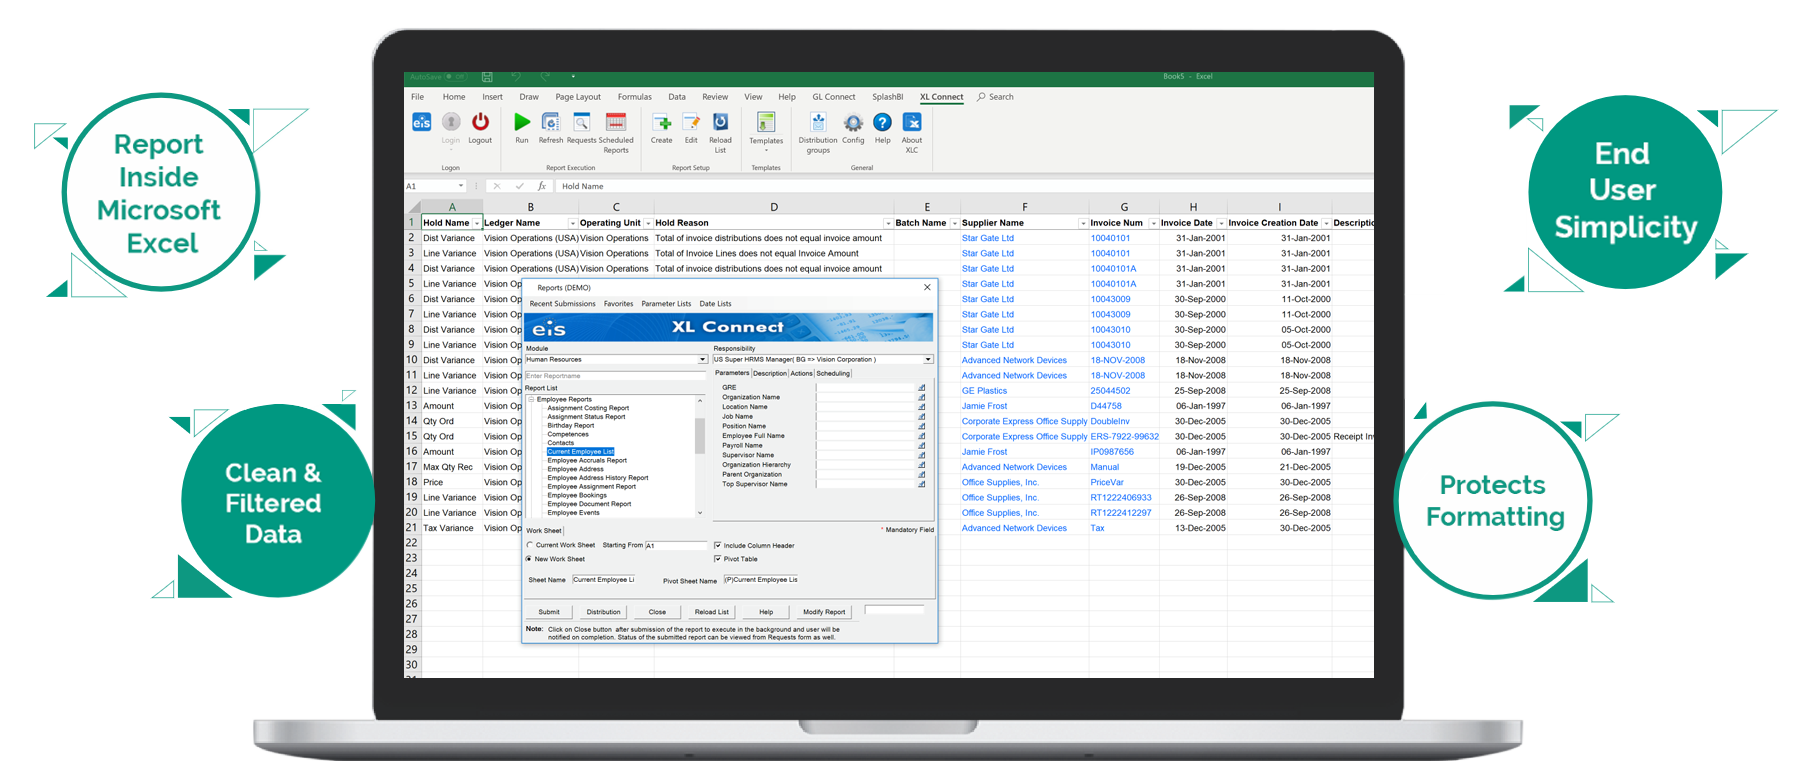
Task: Open the Distribution groups icon
Action: (818, 122)
